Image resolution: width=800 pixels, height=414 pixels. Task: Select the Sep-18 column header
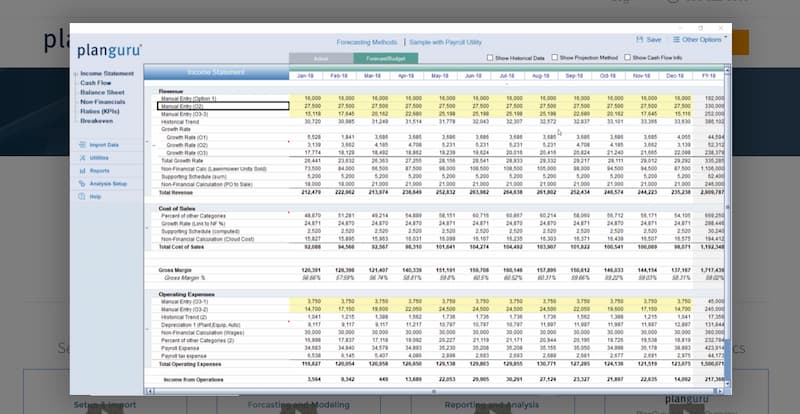(x=574, y=76)
